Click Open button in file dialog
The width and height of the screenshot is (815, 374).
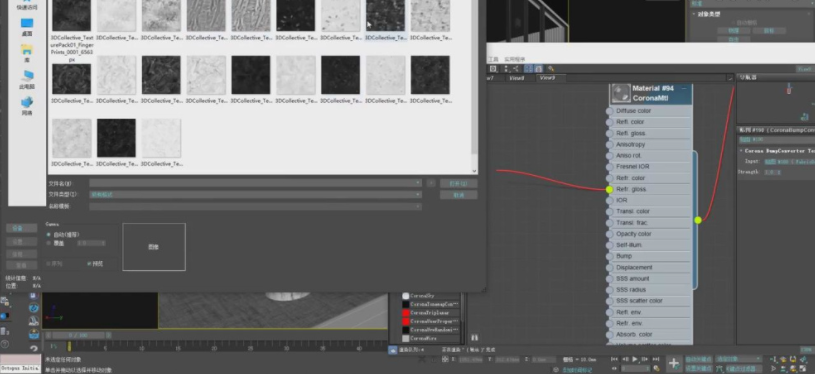point(458,183)
